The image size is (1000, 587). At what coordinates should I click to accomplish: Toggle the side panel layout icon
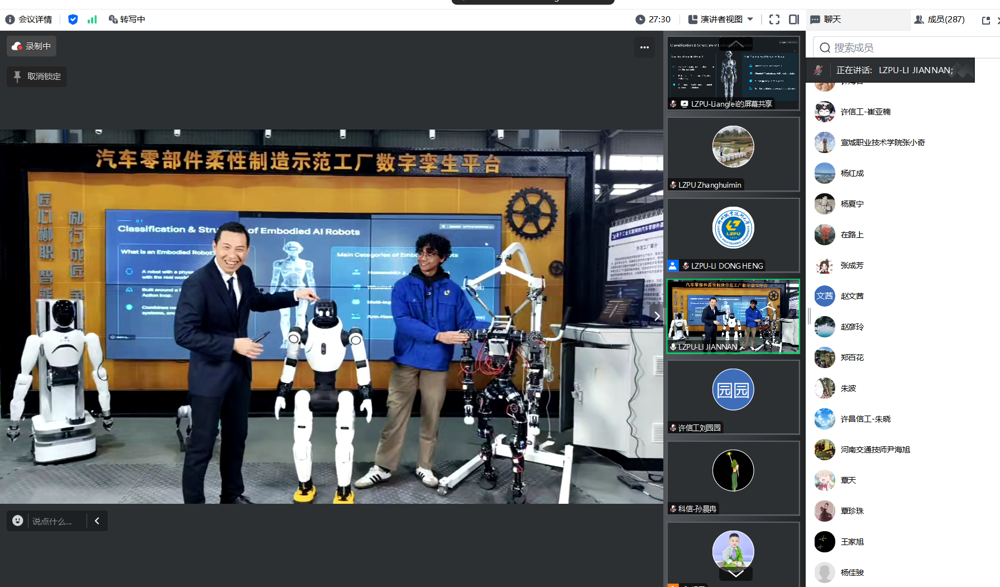point(794,19)
